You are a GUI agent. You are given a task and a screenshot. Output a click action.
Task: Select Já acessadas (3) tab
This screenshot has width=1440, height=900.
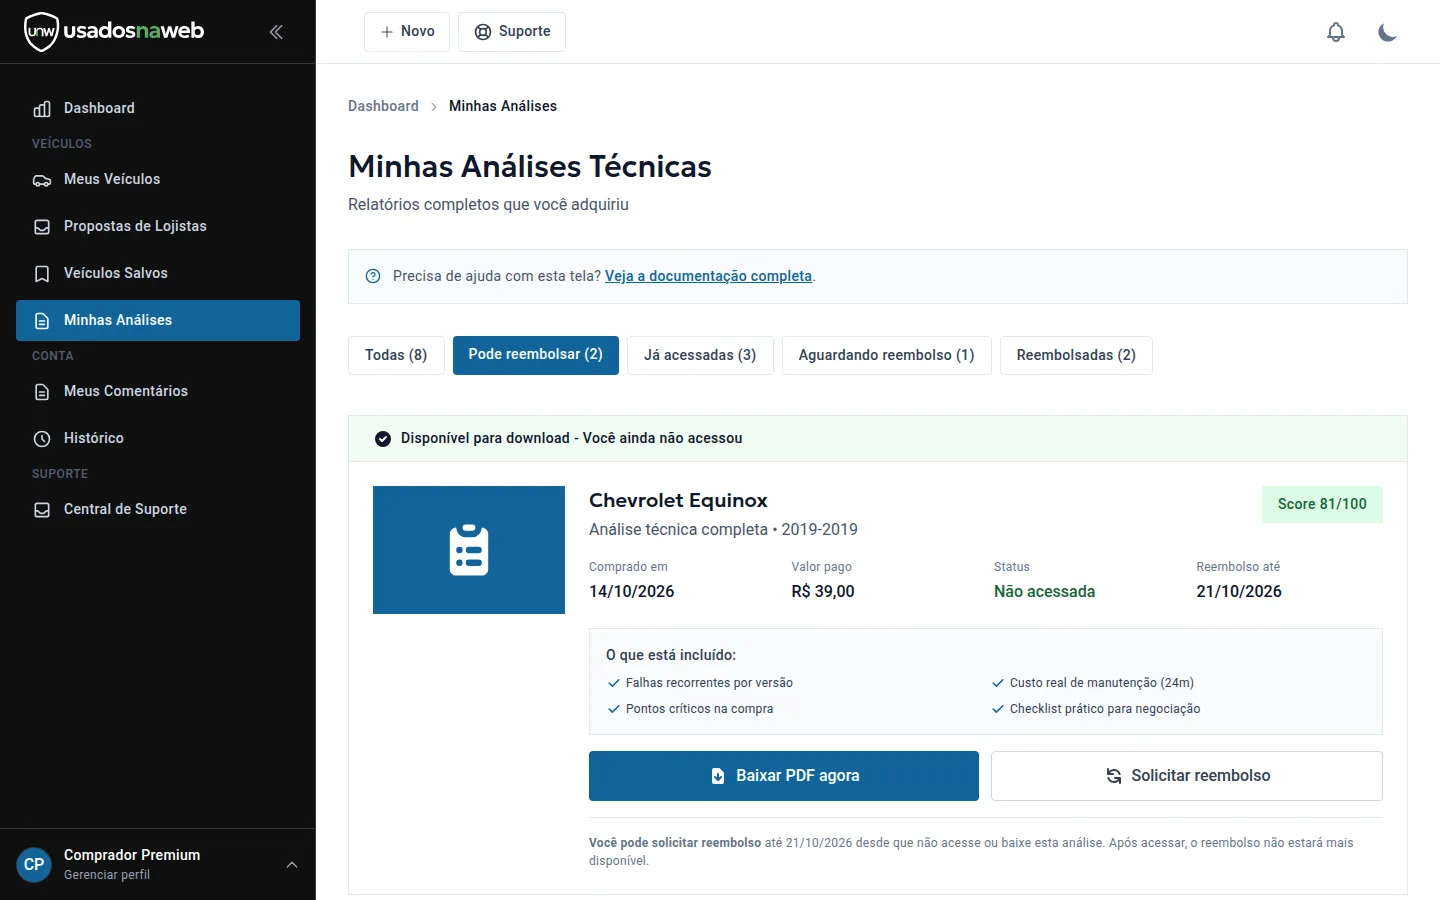pyautogui.click(x=700, y=355)
